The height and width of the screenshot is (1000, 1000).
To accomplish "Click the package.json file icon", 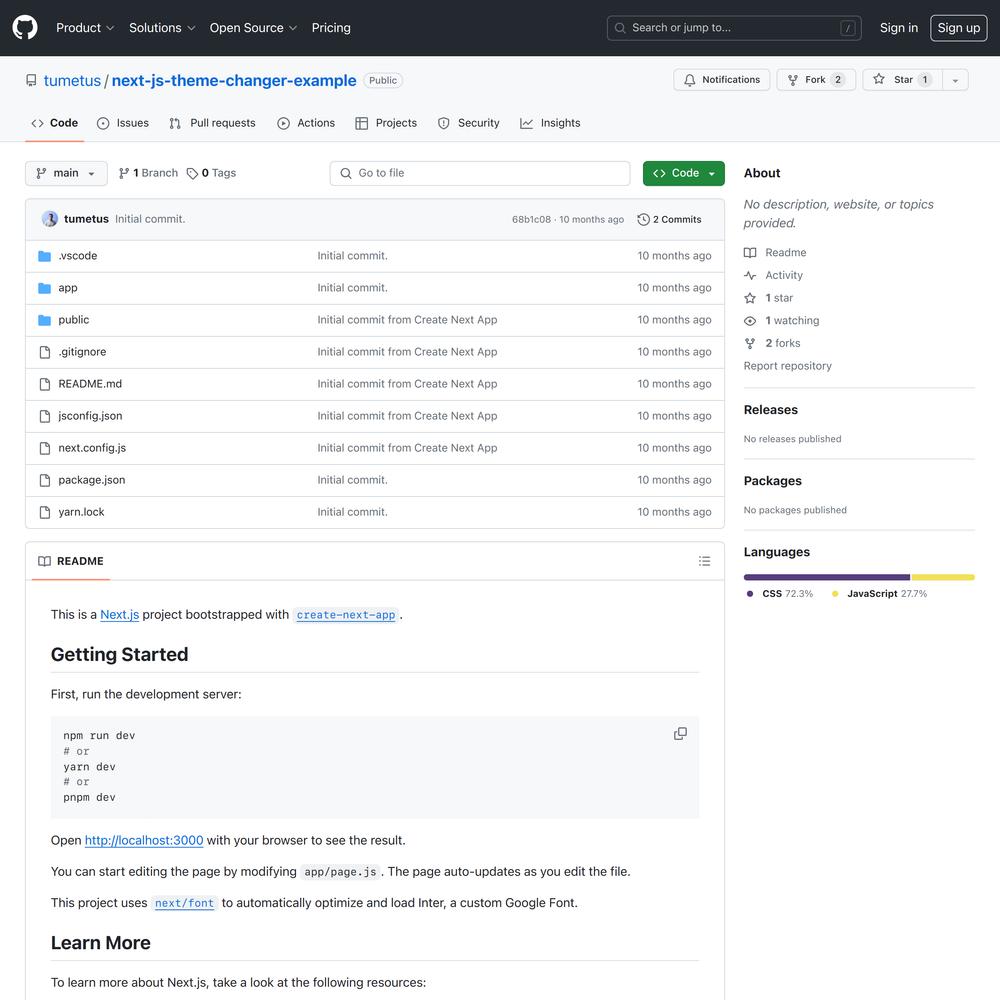I will coord(45,480).
